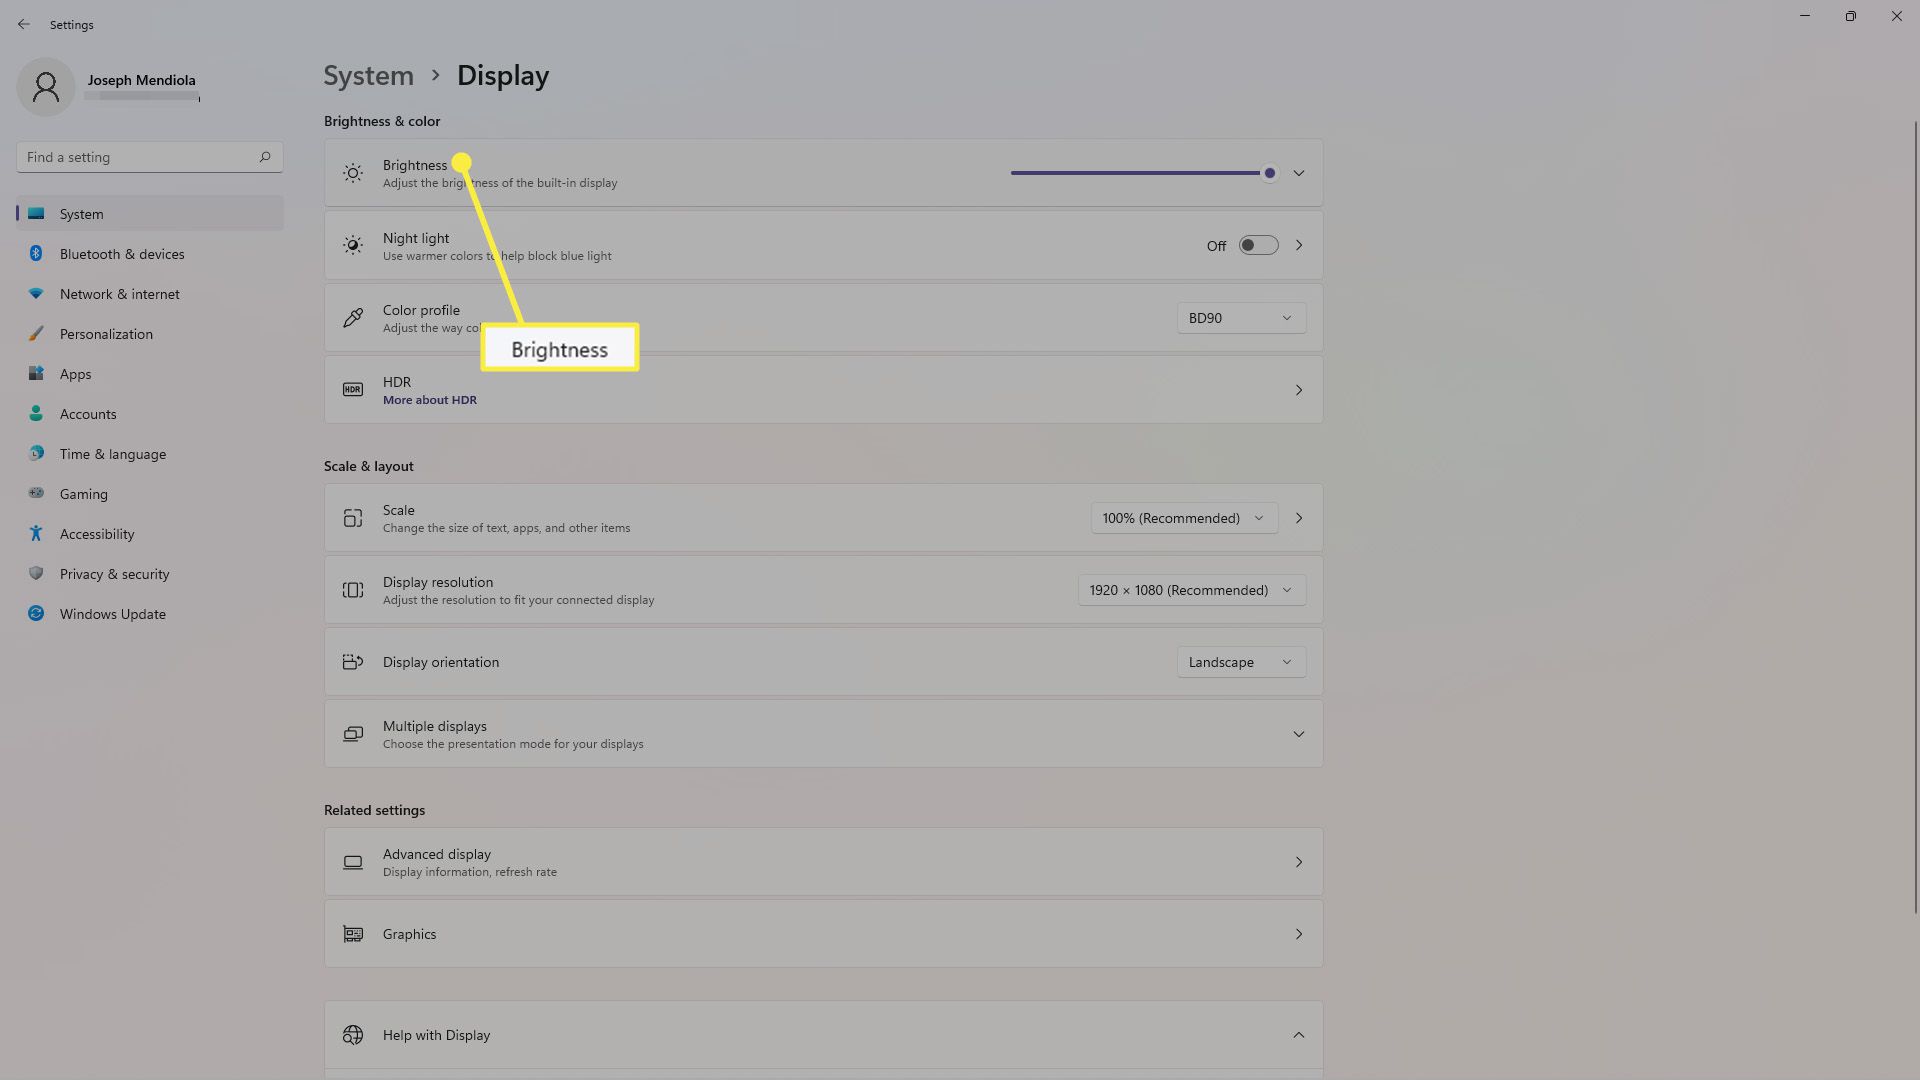Screen dimensions: 1920x1080
Task: Open Privacy & security category
Action: [x=150, y=573]
